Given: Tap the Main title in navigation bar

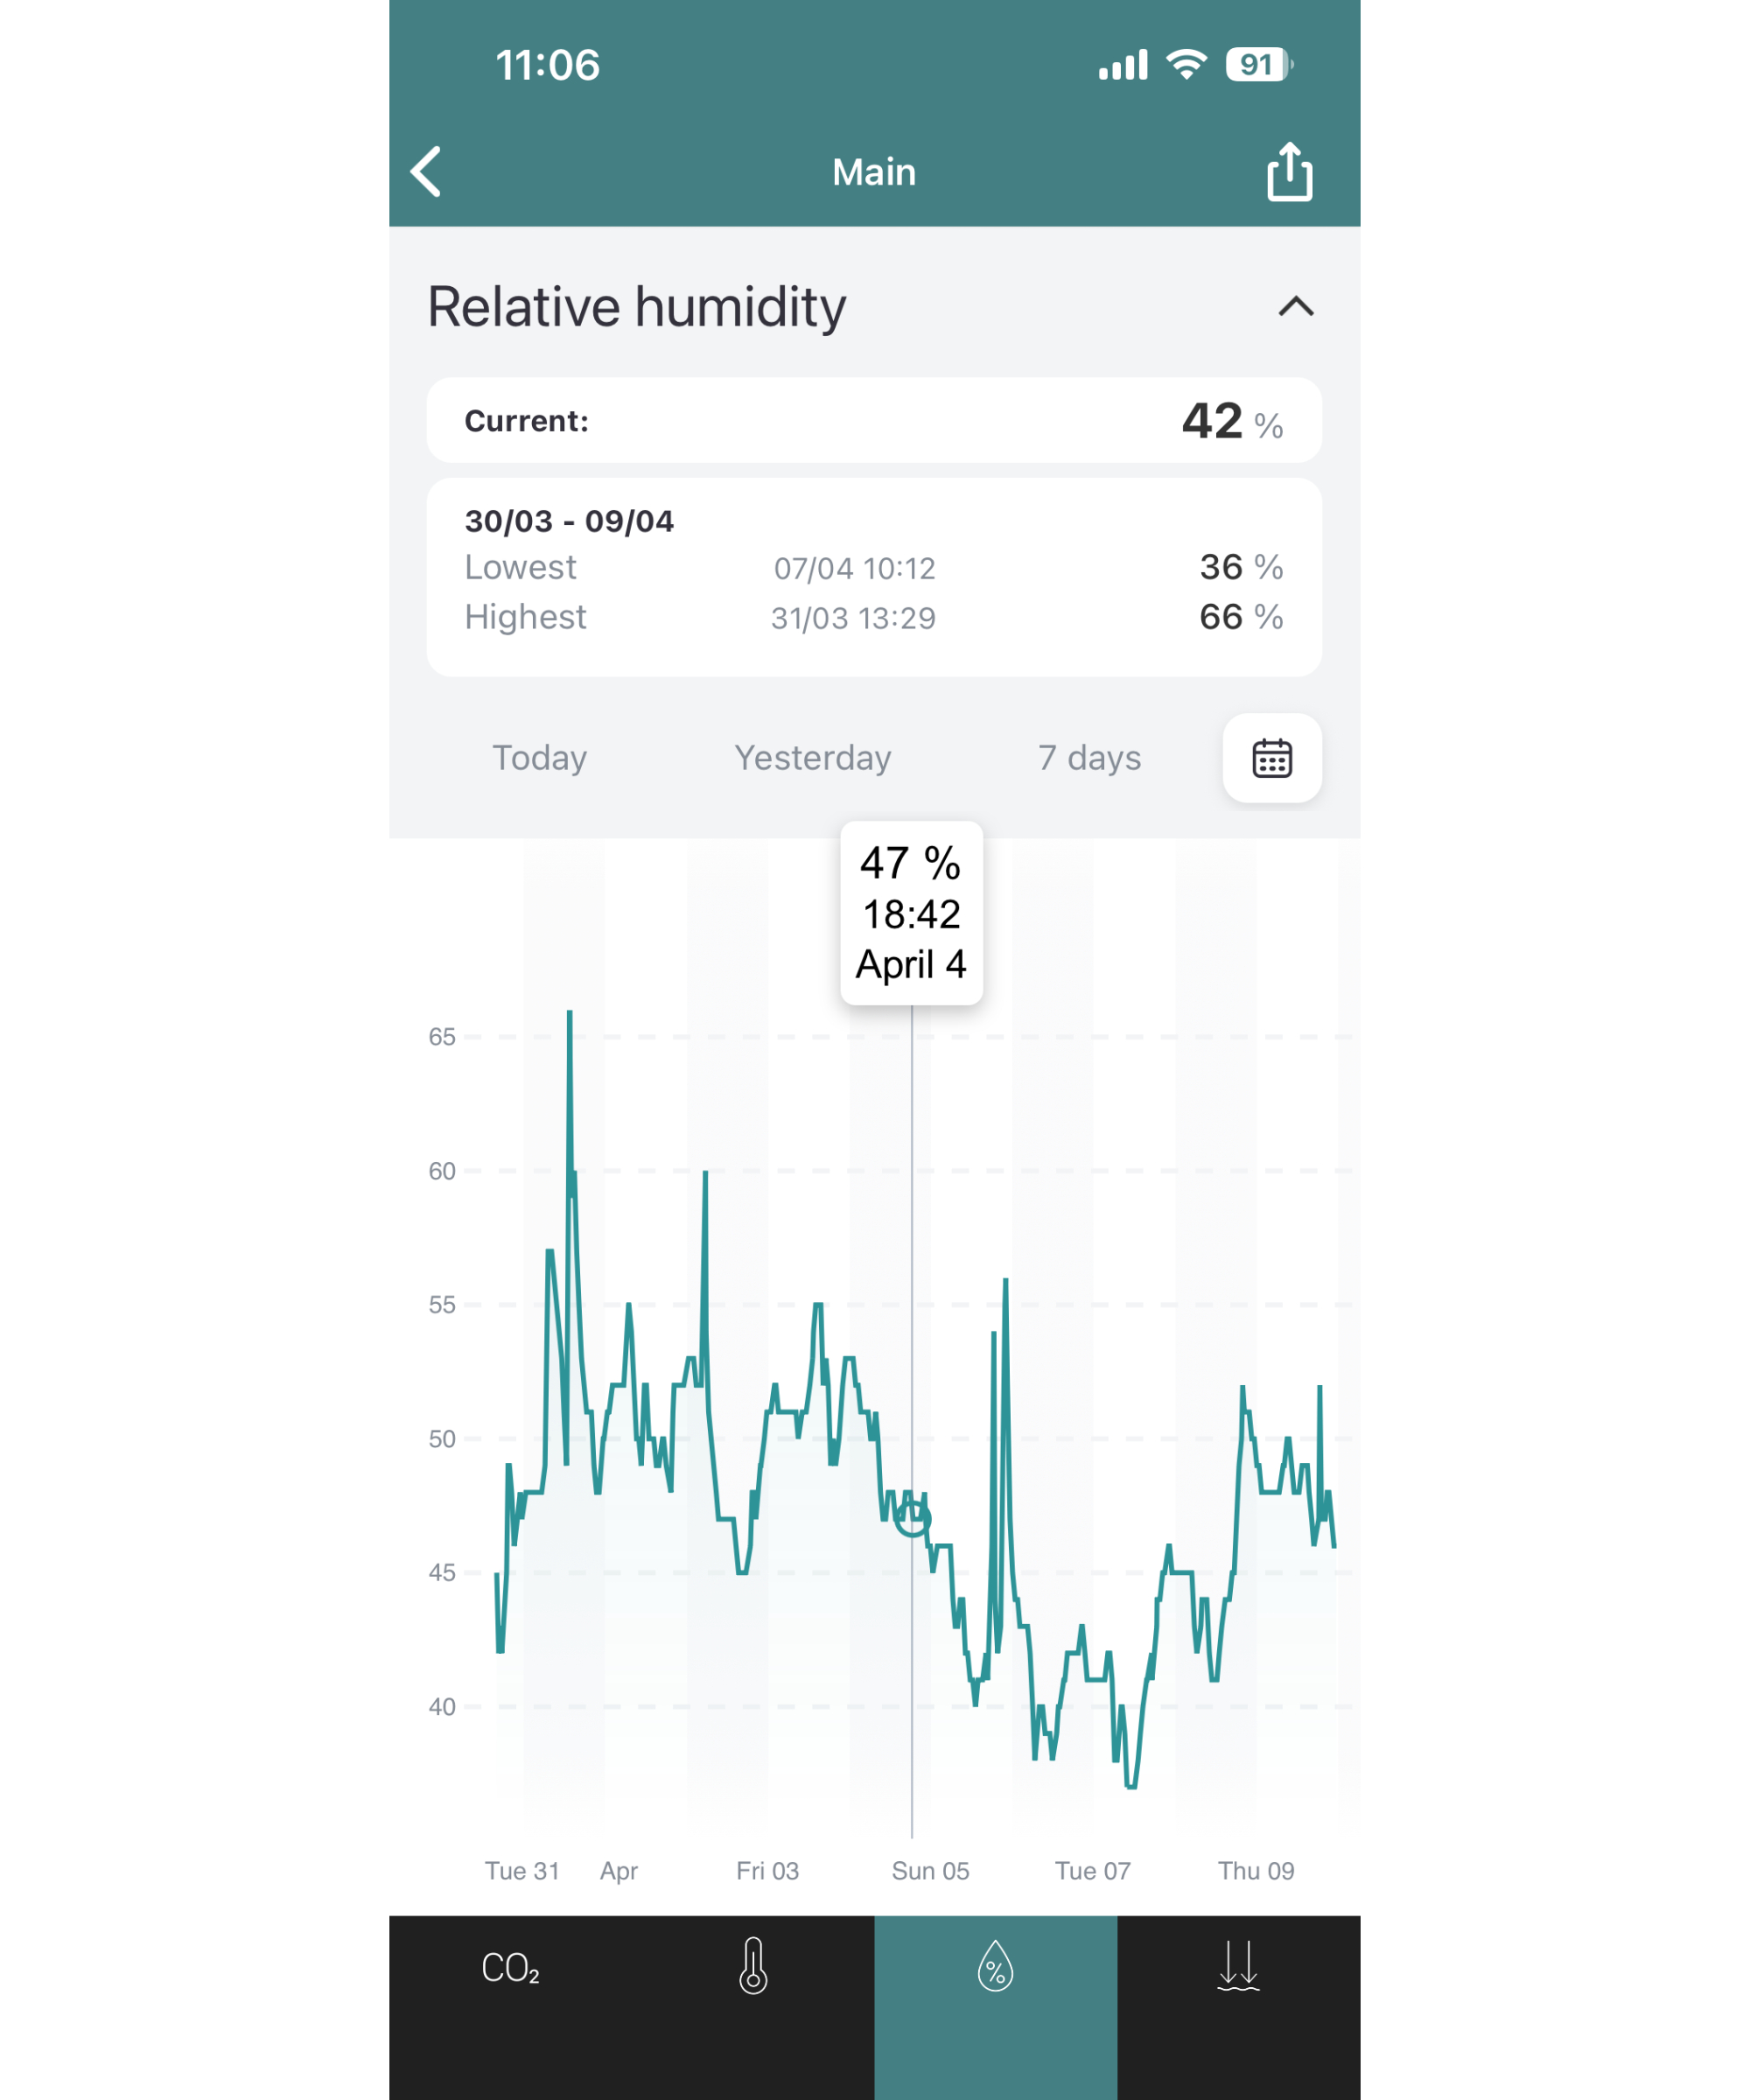Looking at the screenshot, I should (x=874, y=171).
